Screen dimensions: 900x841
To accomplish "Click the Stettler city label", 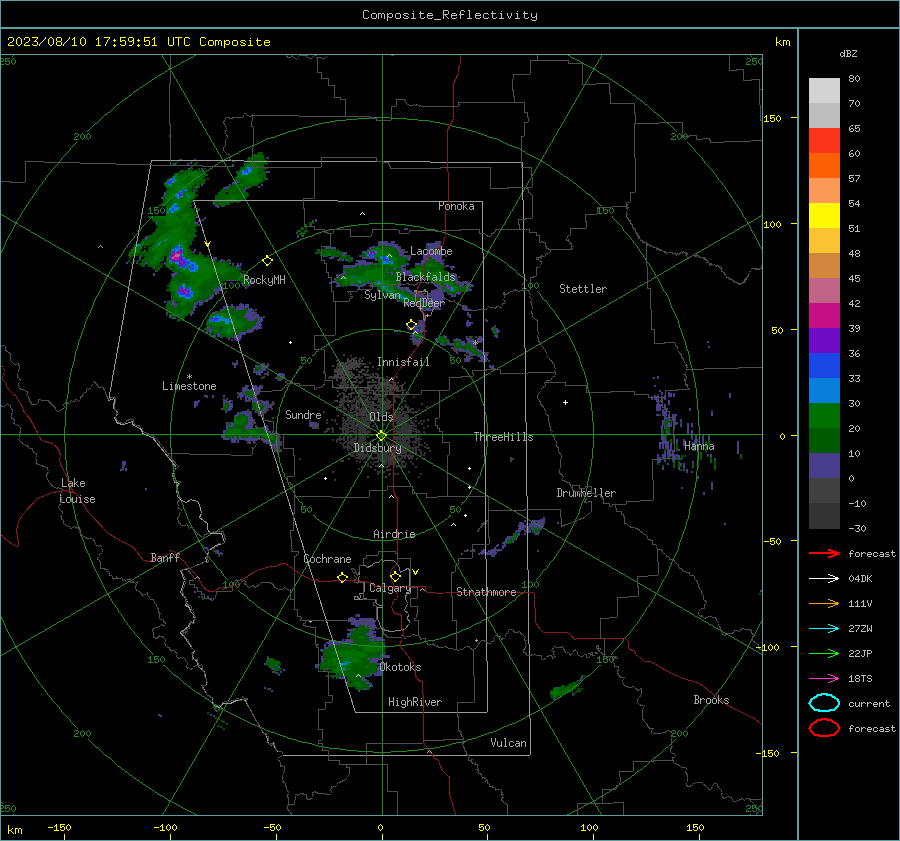I will (x=583, y=289).
